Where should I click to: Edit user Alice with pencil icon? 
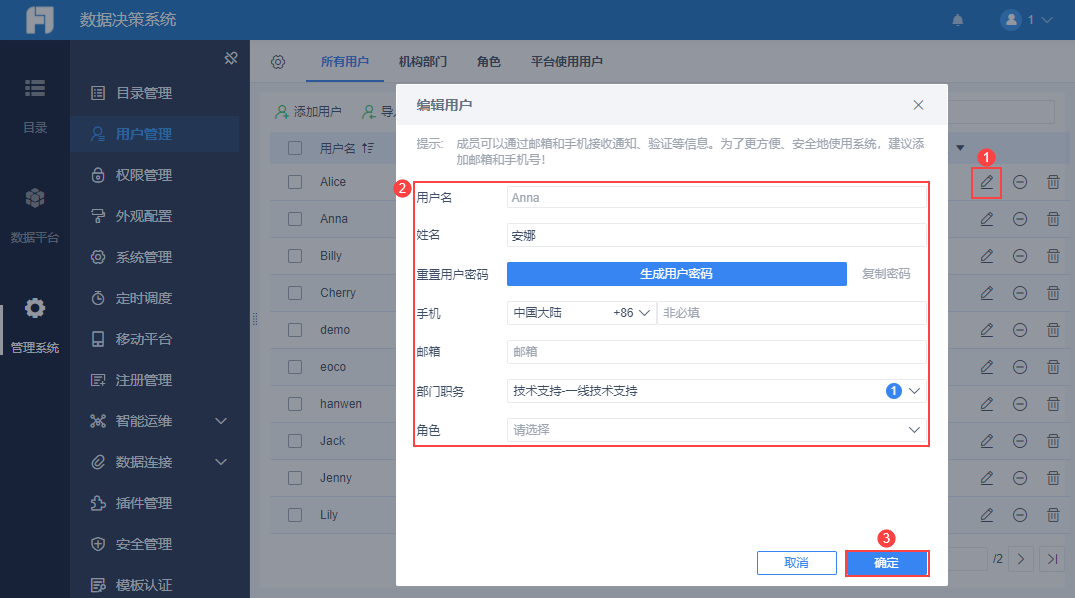coord(987,182)
